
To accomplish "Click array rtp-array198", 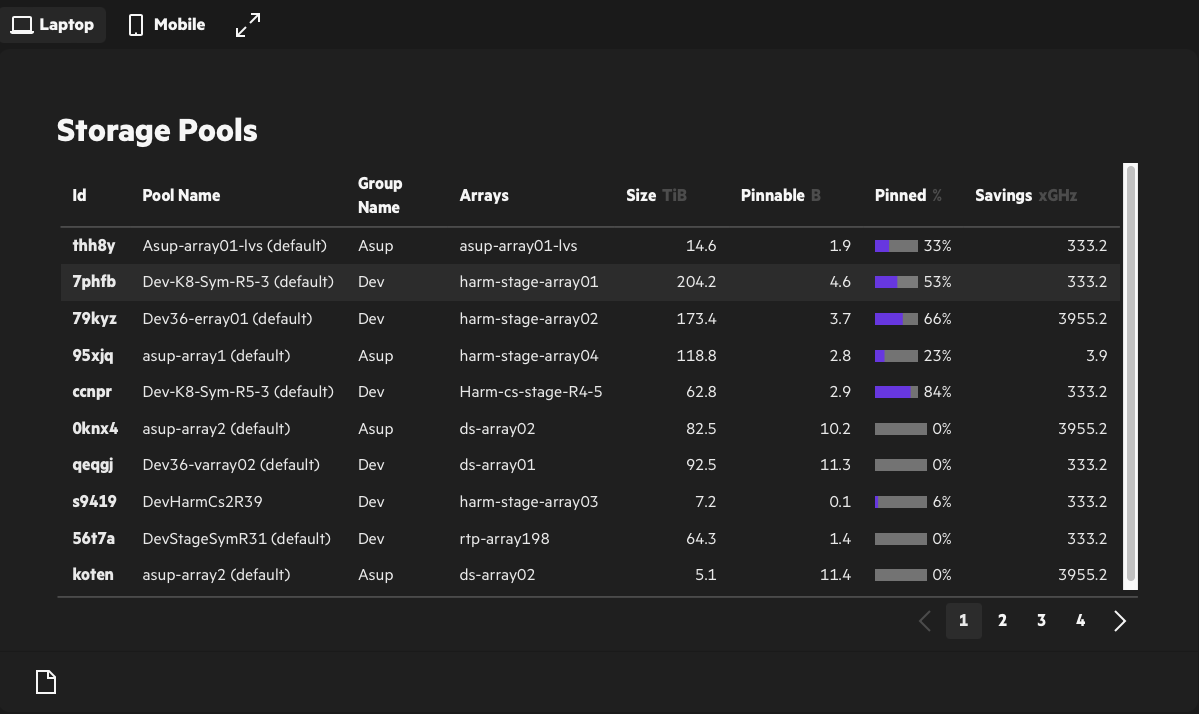I will (x=504, y=538).
